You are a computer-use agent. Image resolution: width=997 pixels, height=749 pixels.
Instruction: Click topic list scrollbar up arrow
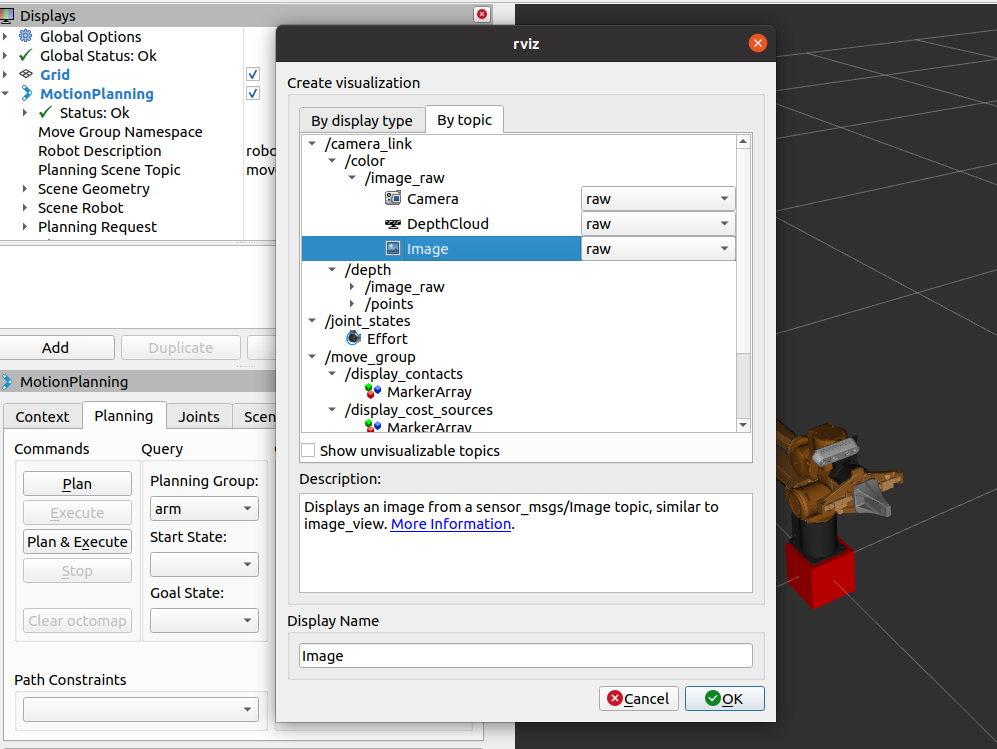click(x=743, y=142)
